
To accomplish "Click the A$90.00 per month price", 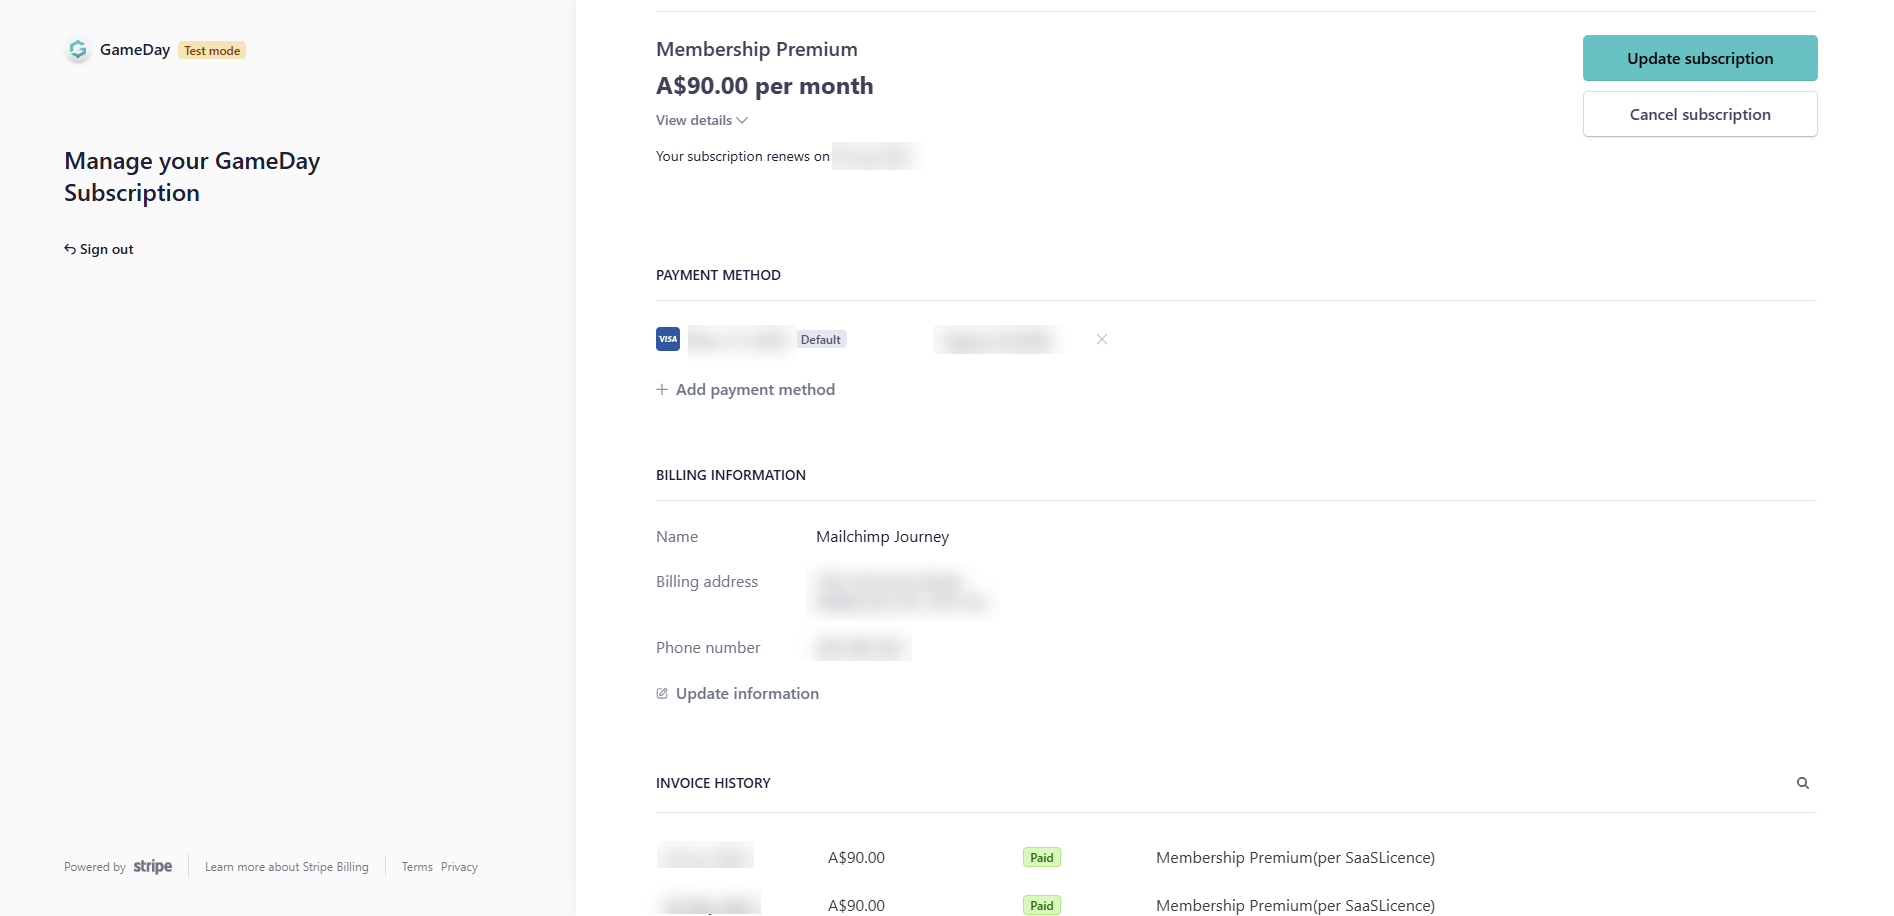I will tap(765, 86).
